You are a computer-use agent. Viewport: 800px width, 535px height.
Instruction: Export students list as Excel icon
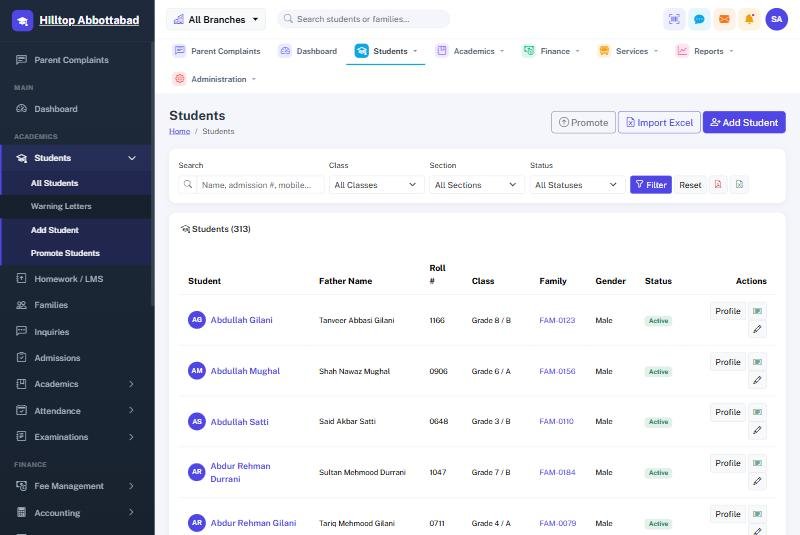[740, 185]
